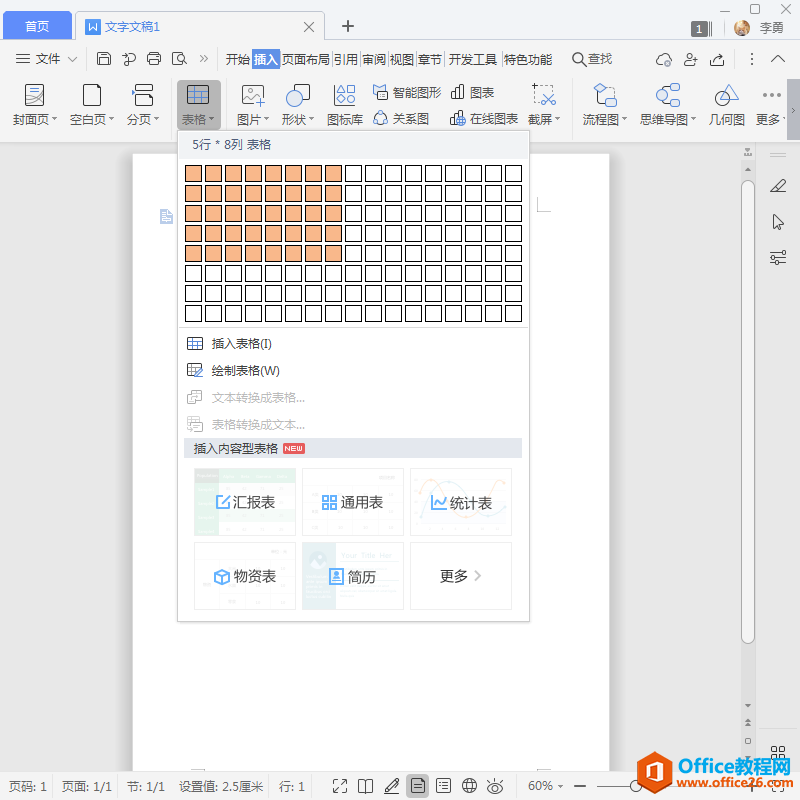Open a new tab with plus button
Screen dimensions: 800x800
click(348, 26)
